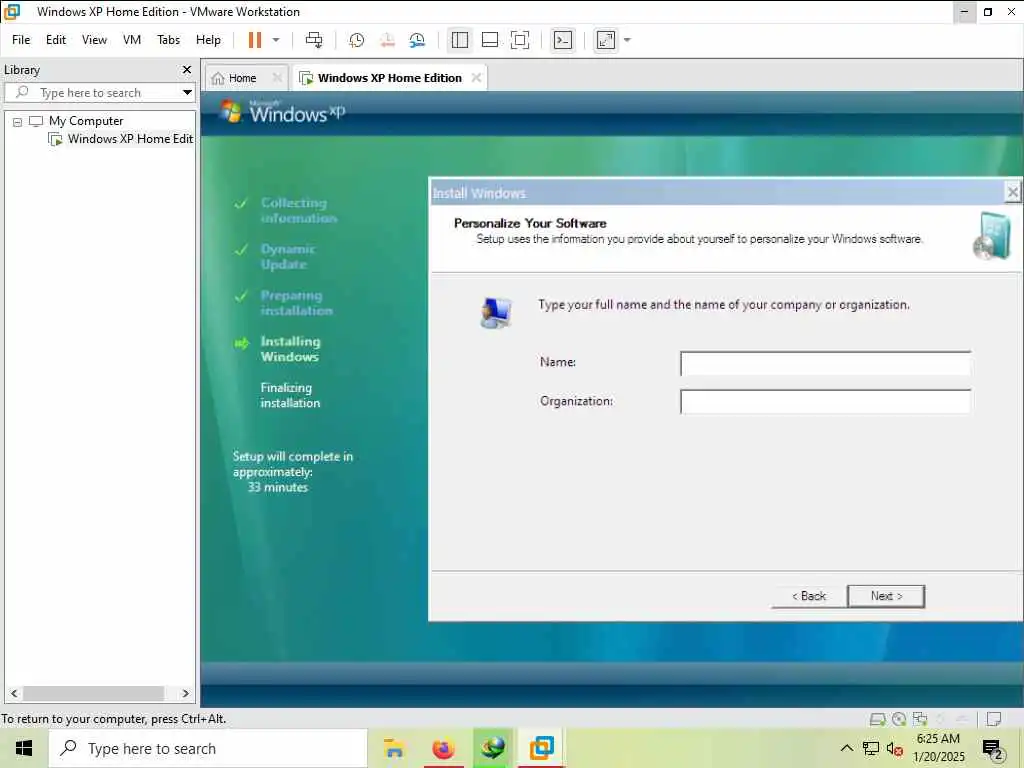1024x768 pixels.
Task: Open the Library search dropdown arrow
Action: (x=187, y=93)
